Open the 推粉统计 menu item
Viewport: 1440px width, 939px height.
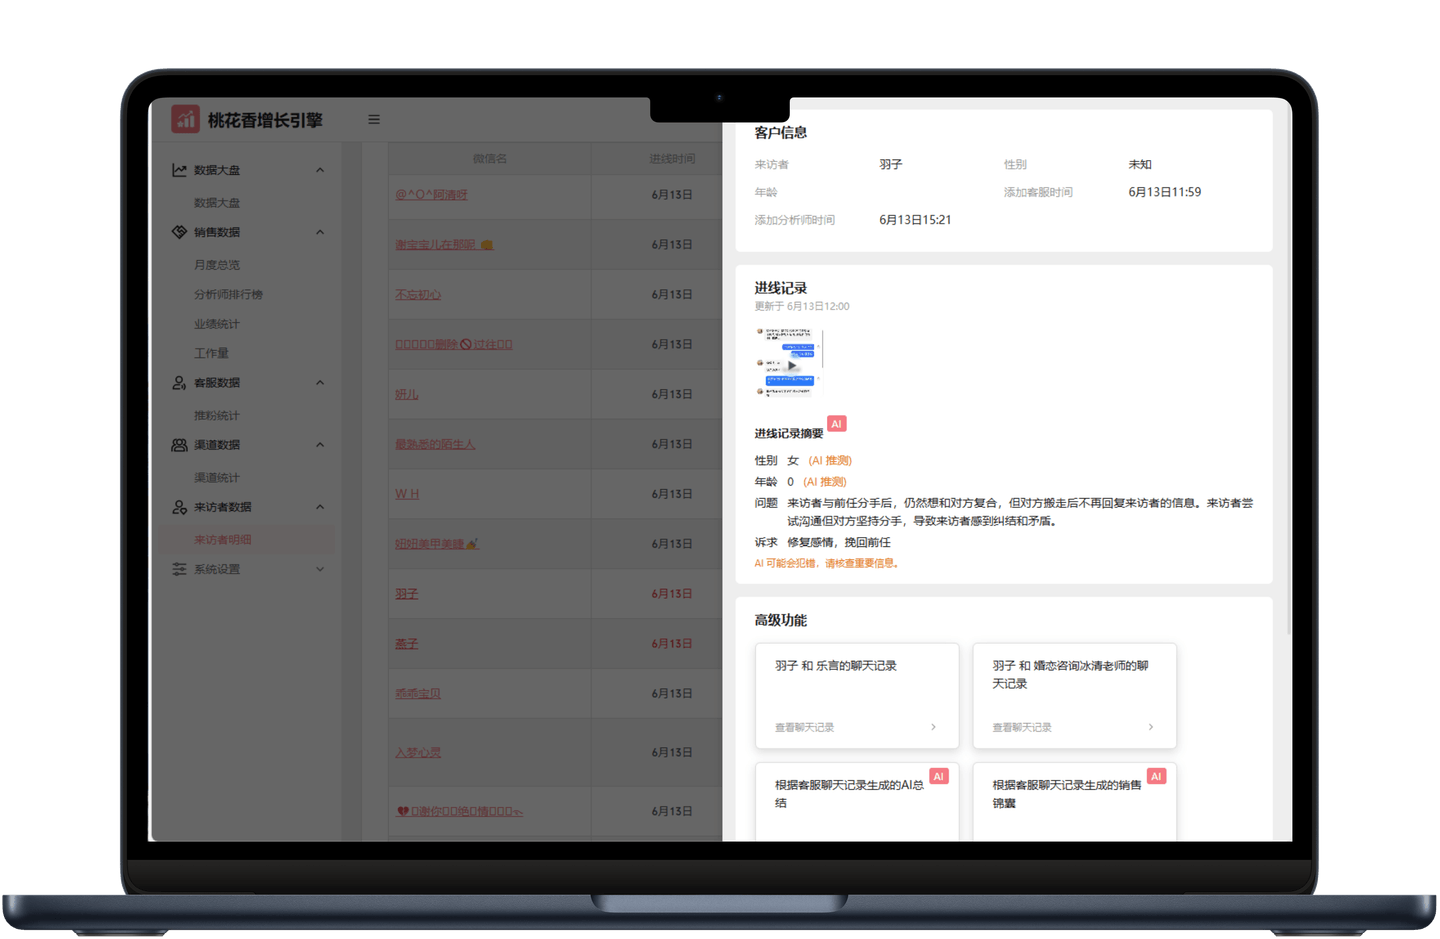(217, 416)
